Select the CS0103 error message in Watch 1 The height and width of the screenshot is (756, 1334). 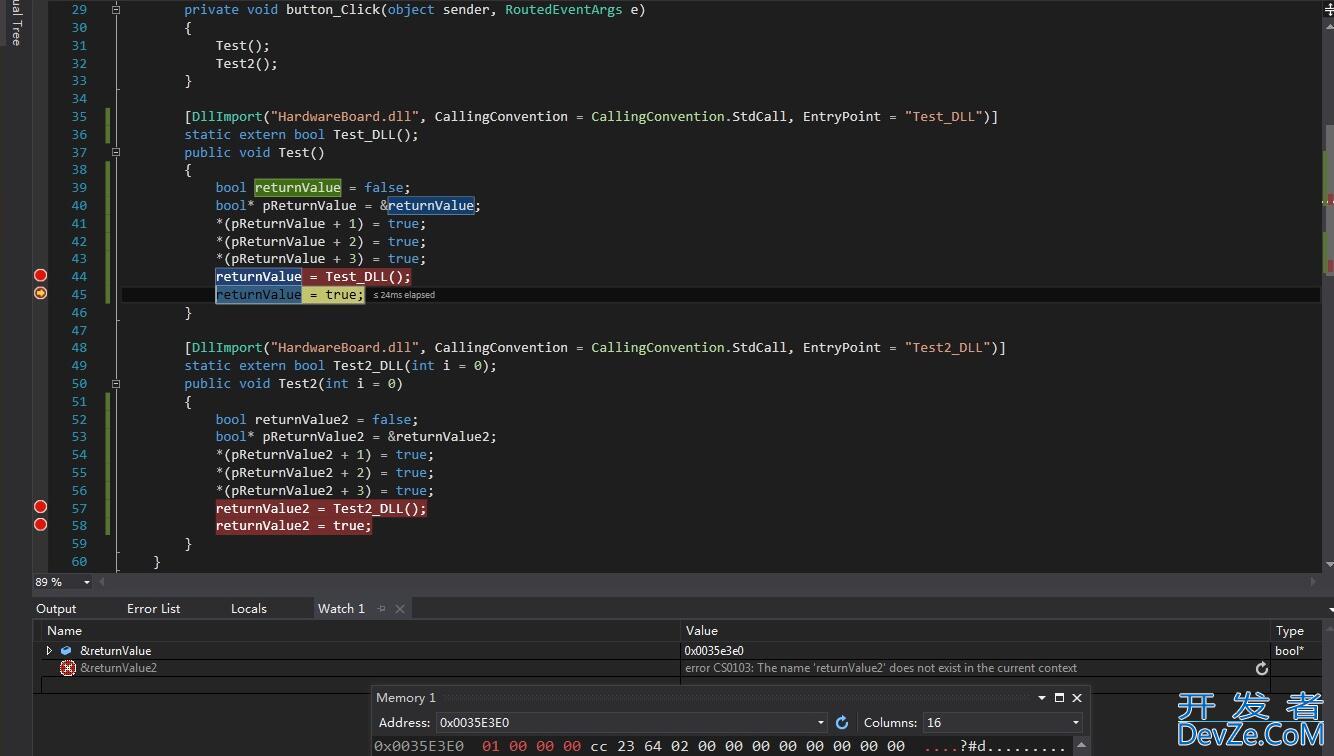point(881,668)
